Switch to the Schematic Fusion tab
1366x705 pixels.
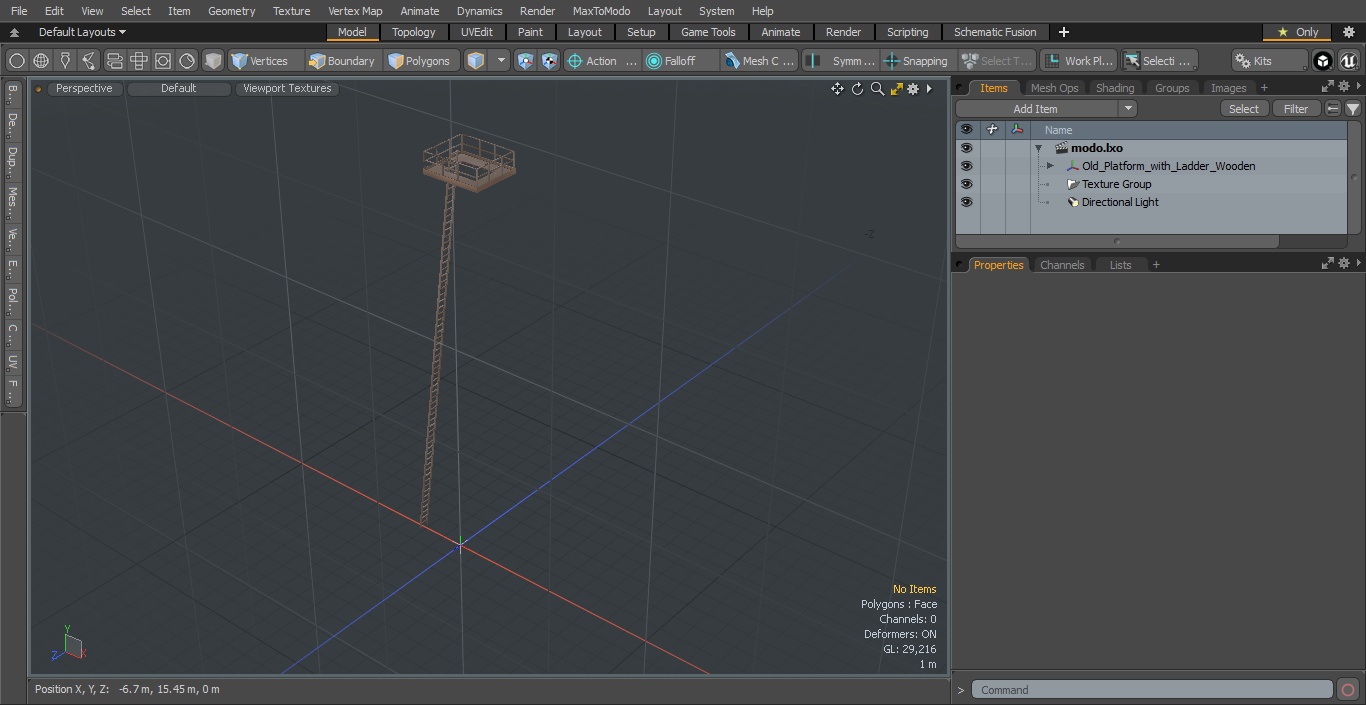(995, 32)
